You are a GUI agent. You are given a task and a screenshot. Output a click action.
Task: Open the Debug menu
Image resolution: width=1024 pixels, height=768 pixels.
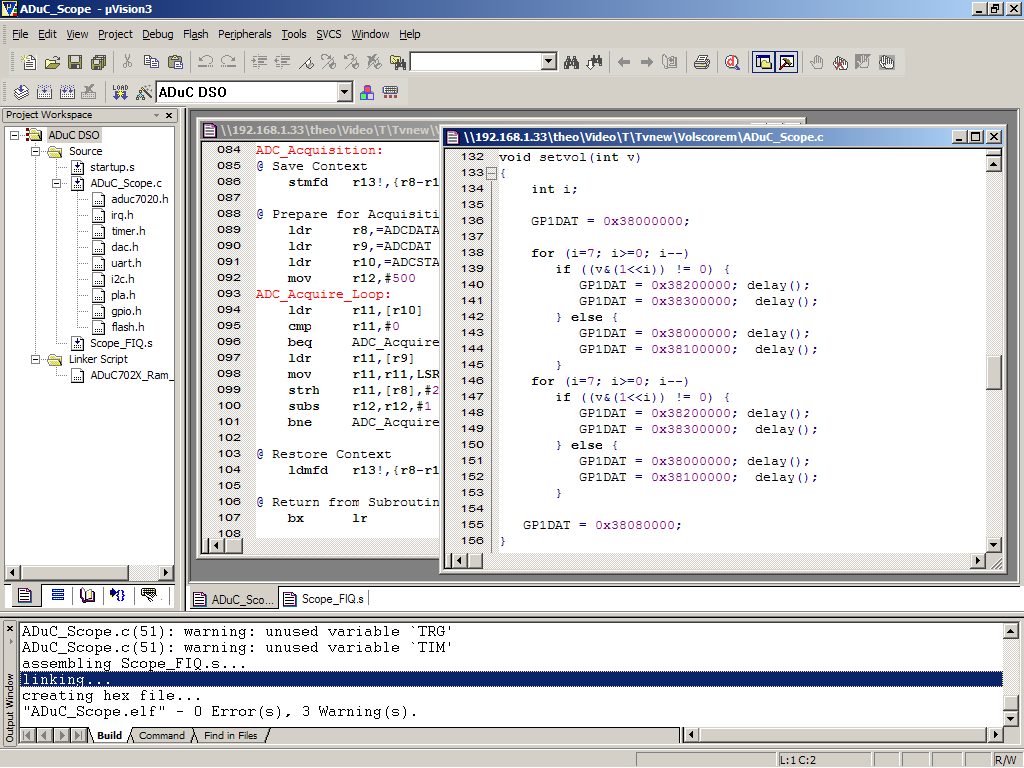[157, 34]
